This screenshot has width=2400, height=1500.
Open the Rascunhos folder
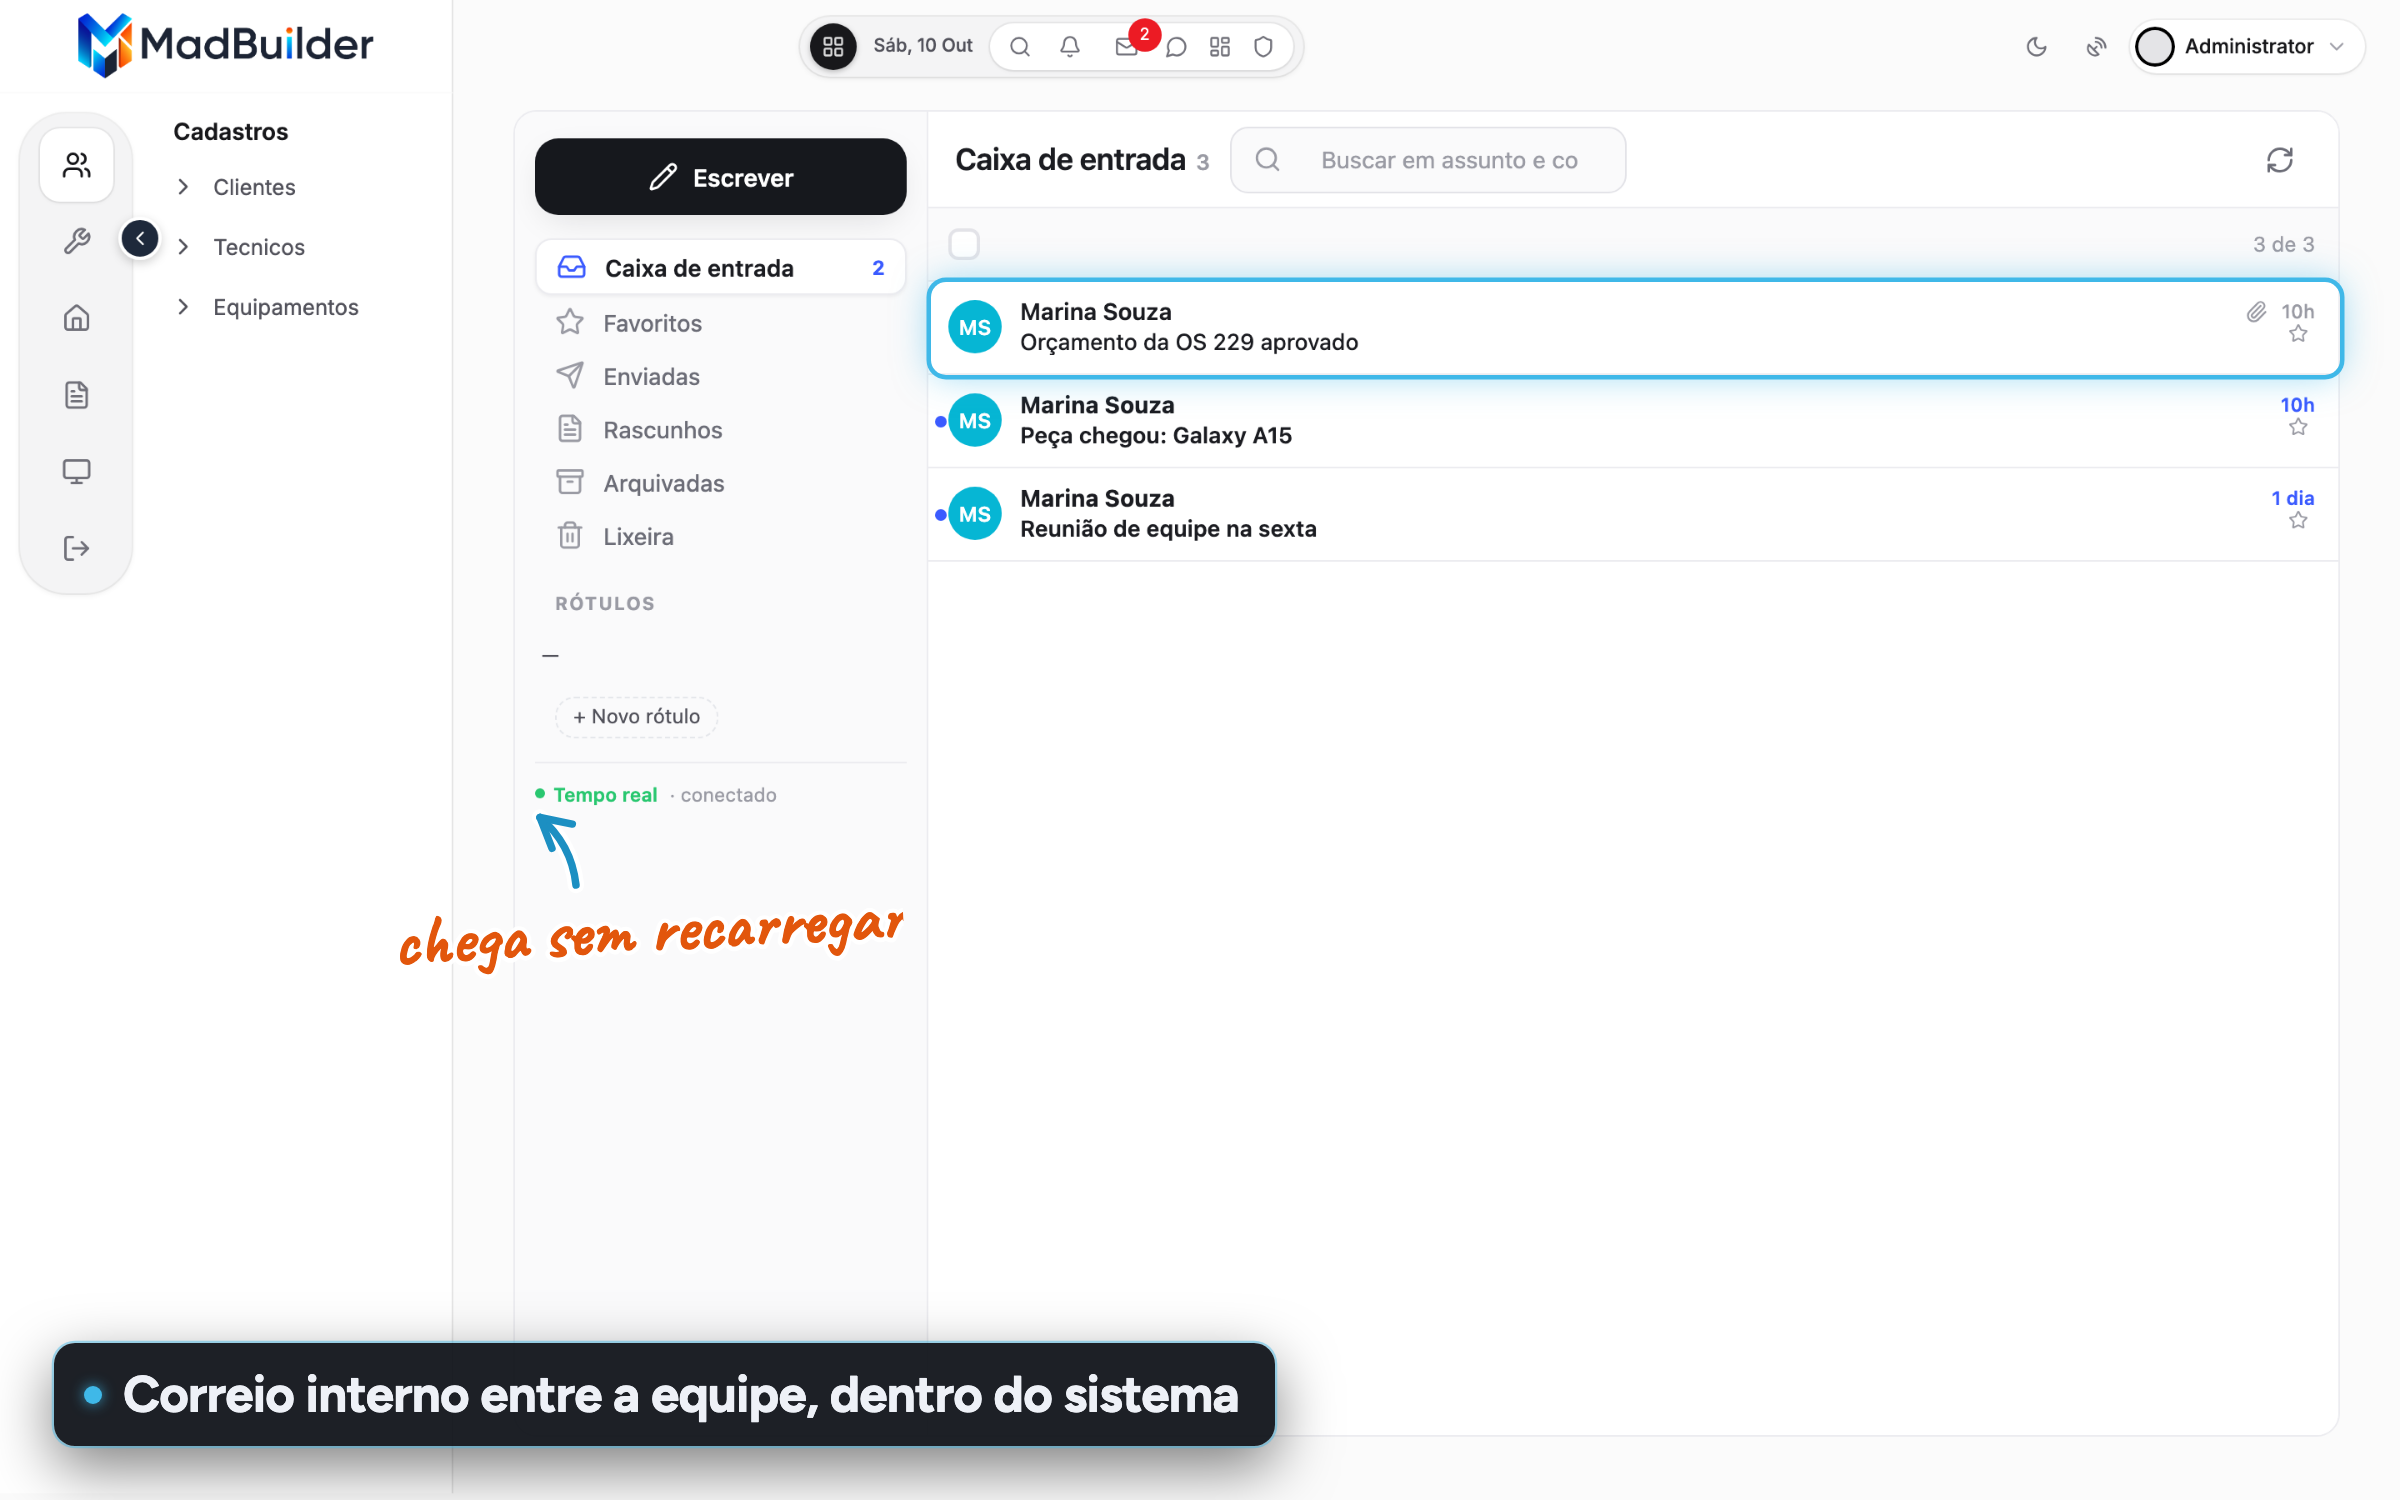tap(720, 430)
